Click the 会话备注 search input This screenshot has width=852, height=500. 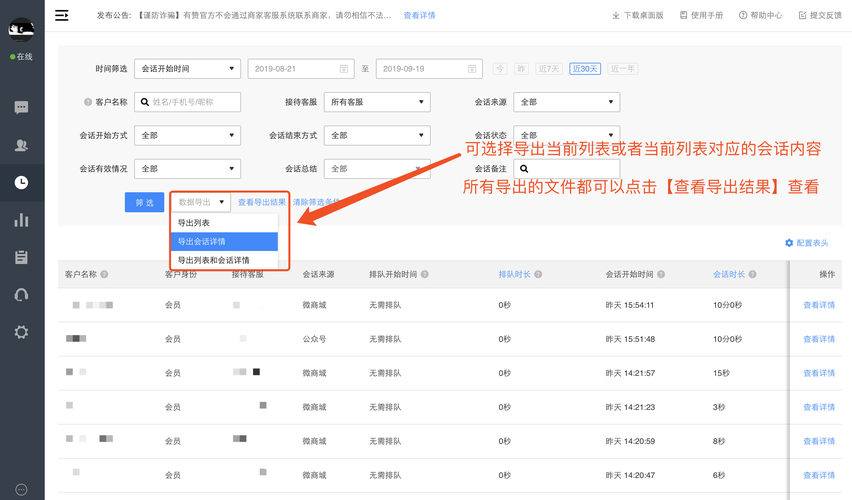coord(567,169)
